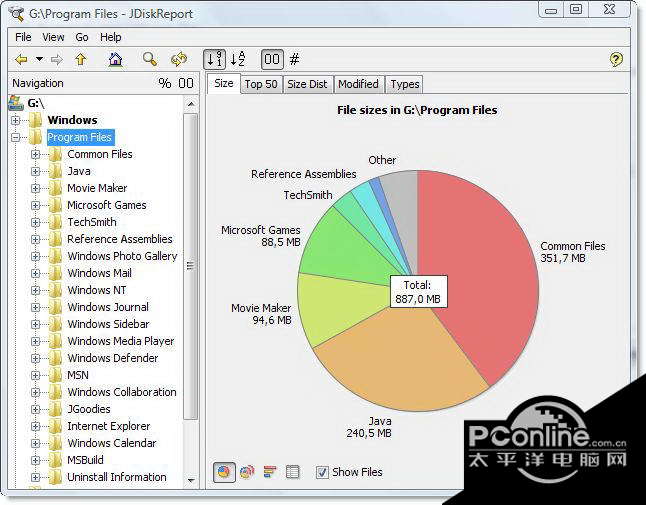This screenshot has width=646, height=505.
Task: Expand the Microsoft Games tree node
Action: pos(35,205)
